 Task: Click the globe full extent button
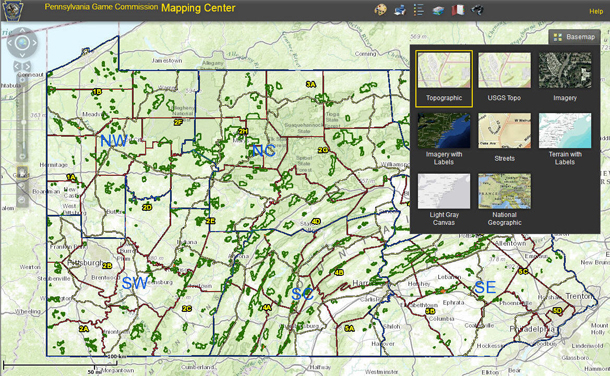[22, 42]
